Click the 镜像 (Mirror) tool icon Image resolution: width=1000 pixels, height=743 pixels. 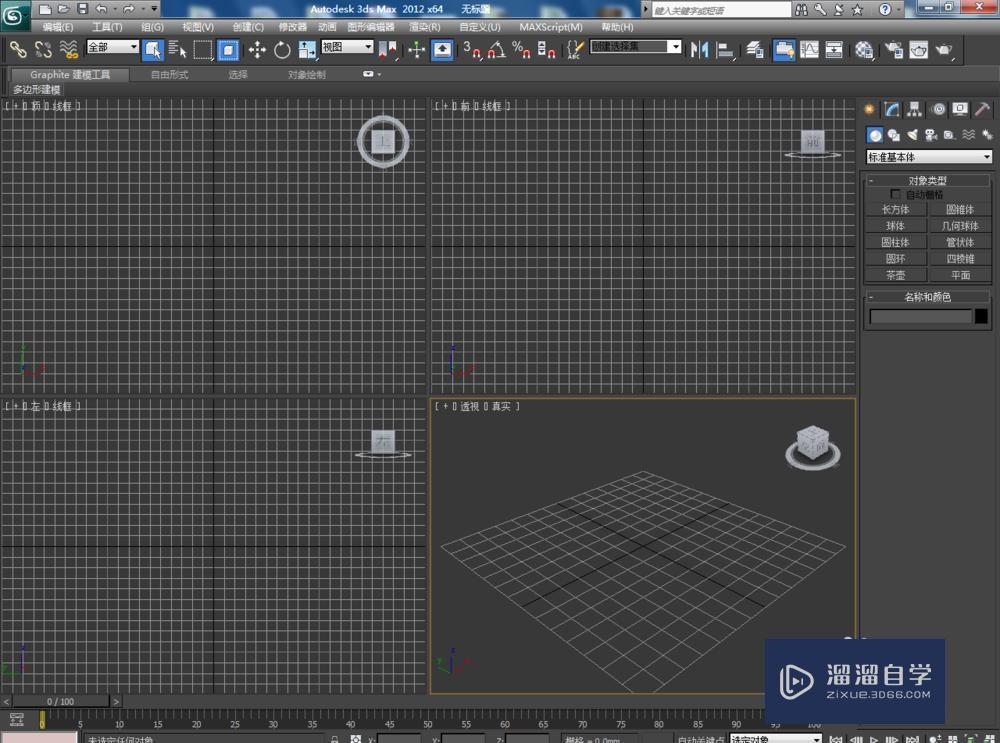[x=697, y=50]
